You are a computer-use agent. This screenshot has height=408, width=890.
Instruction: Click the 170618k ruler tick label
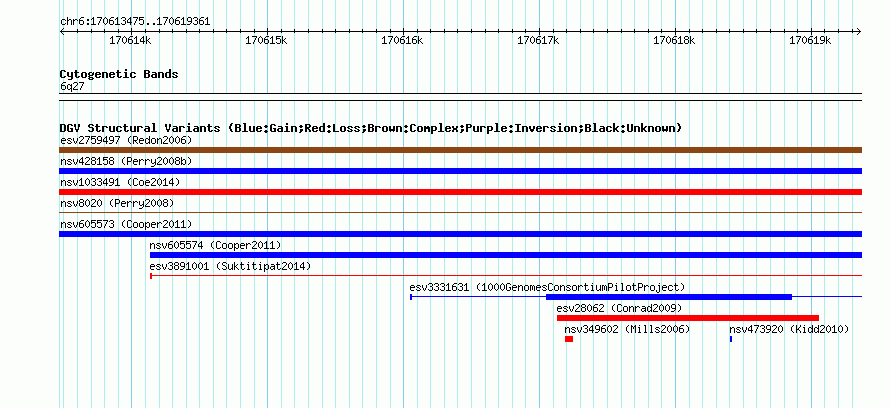(675, 40)
